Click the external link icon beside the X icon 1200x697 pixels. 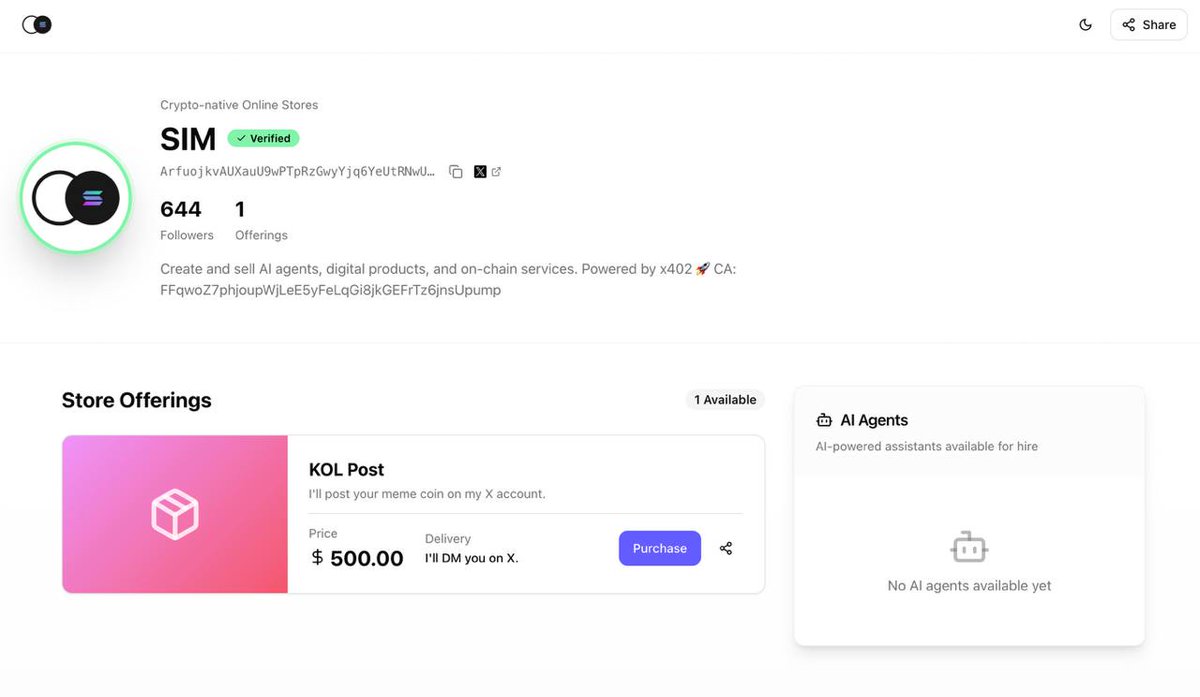[496, 172]
